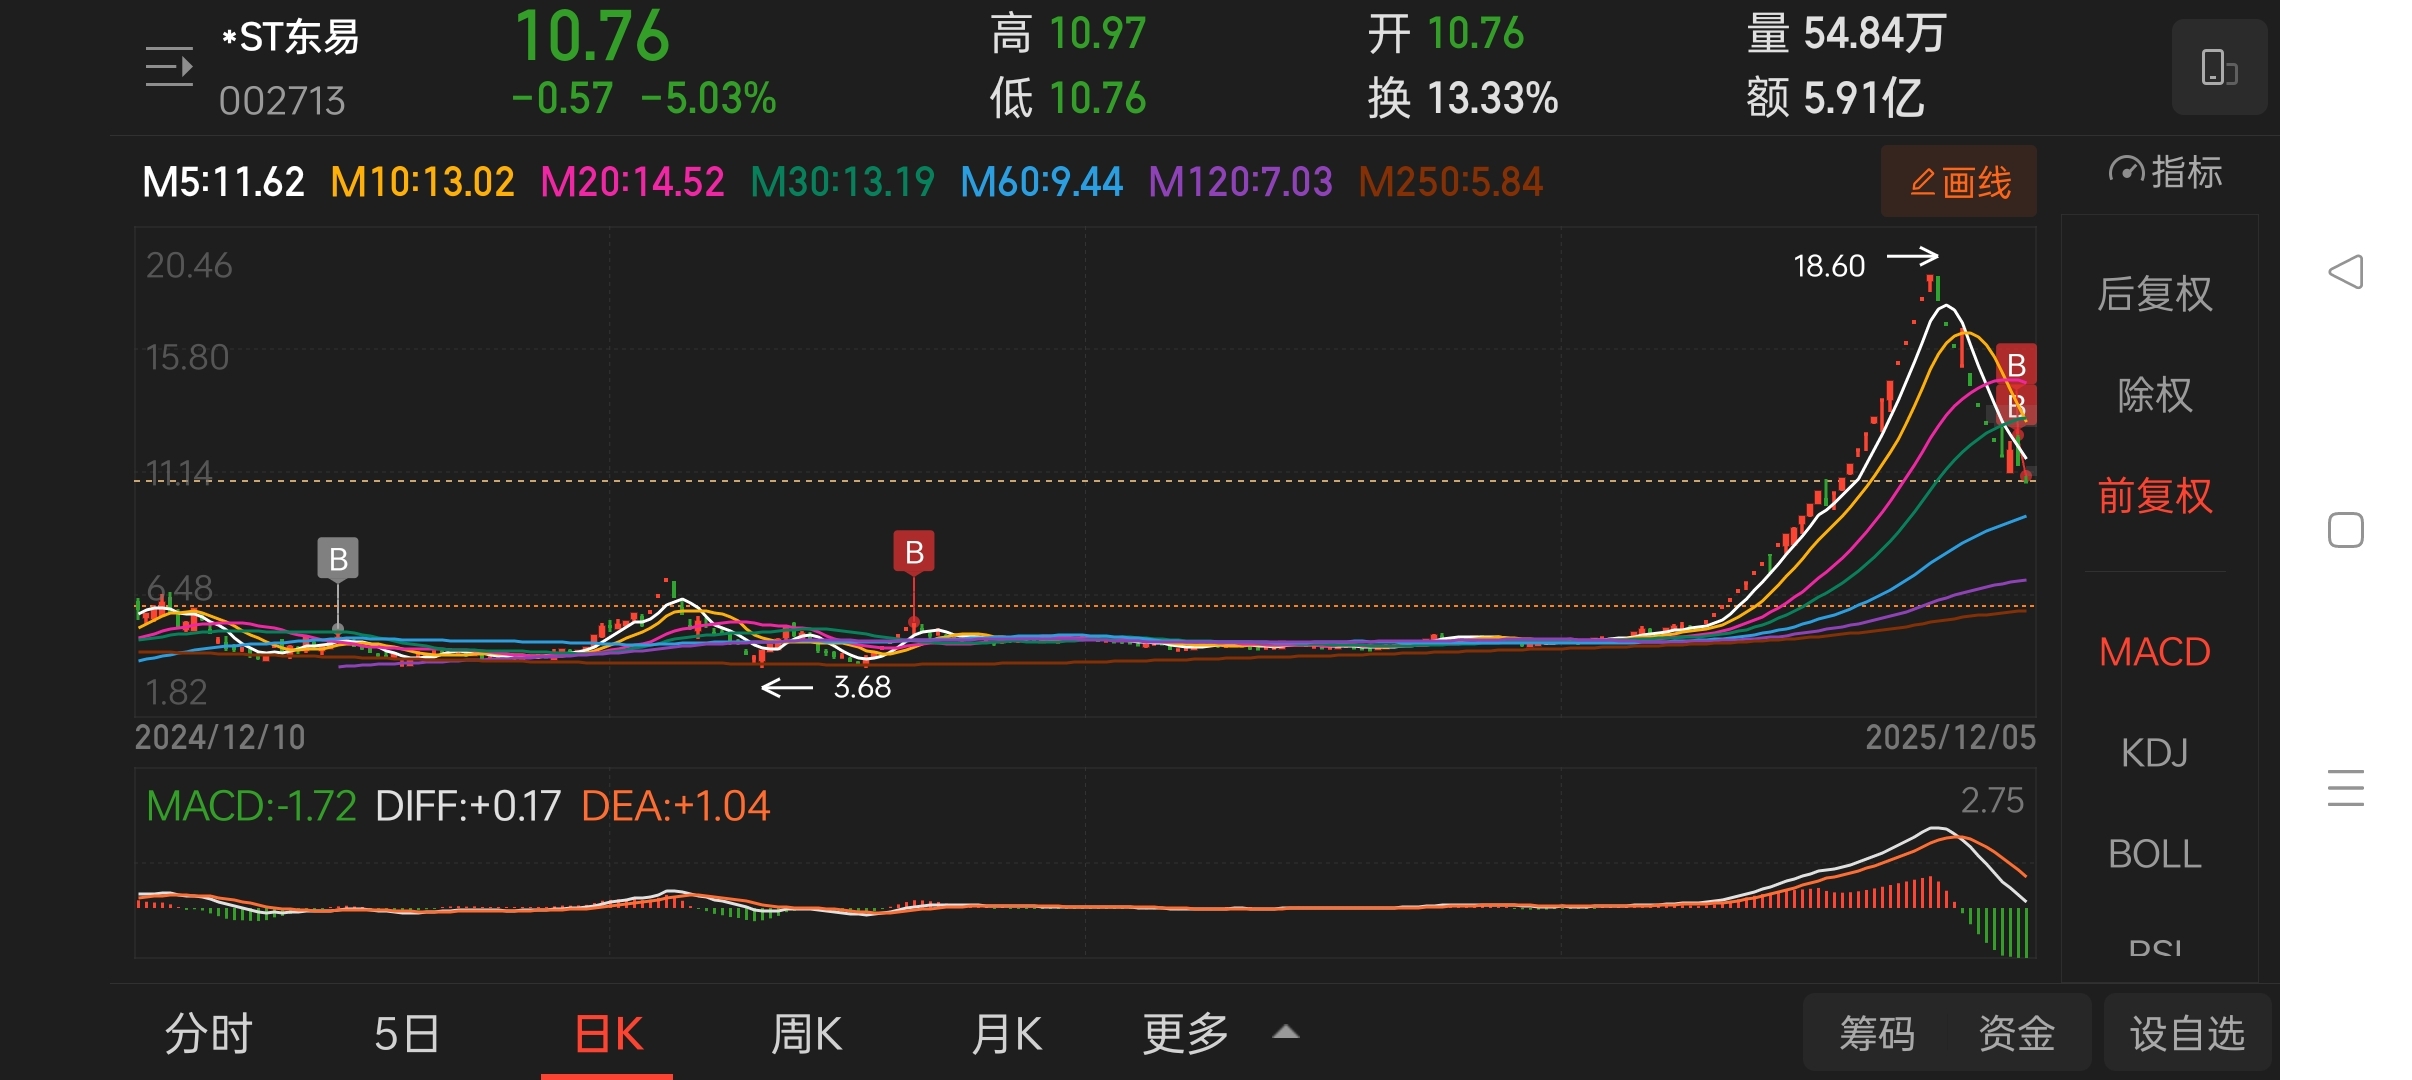2412x1080 pixels.
Task: Switch to the 周K weekly chart tab
Action: 806,1033
